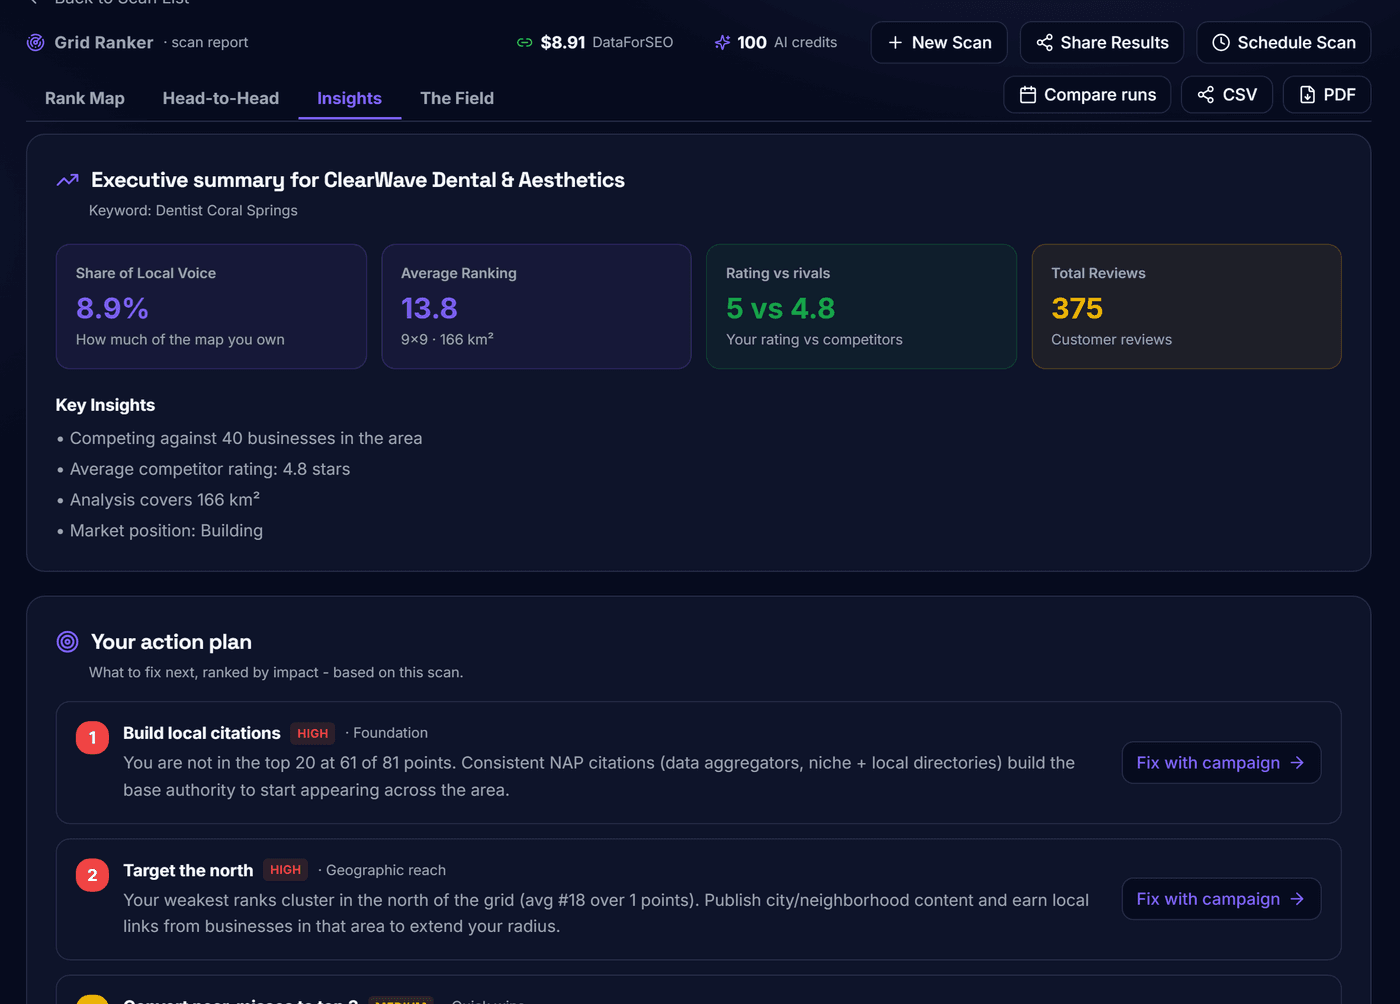The height and width of the screenshot is (1004, 1400).
Task: Click HIGH badge next to Target the north
Action: (x=285, y=870)
